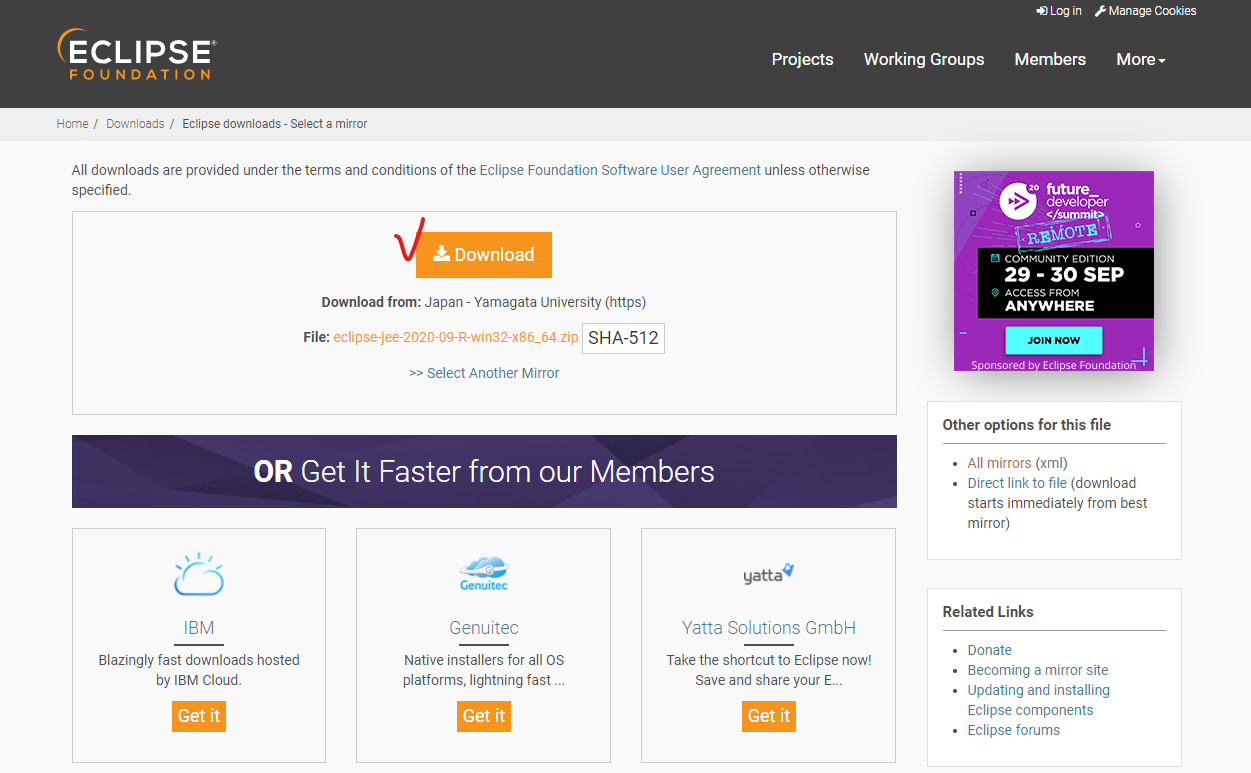Click the IBM cloud logo
Screen dimensions: 1251x773
199,575
